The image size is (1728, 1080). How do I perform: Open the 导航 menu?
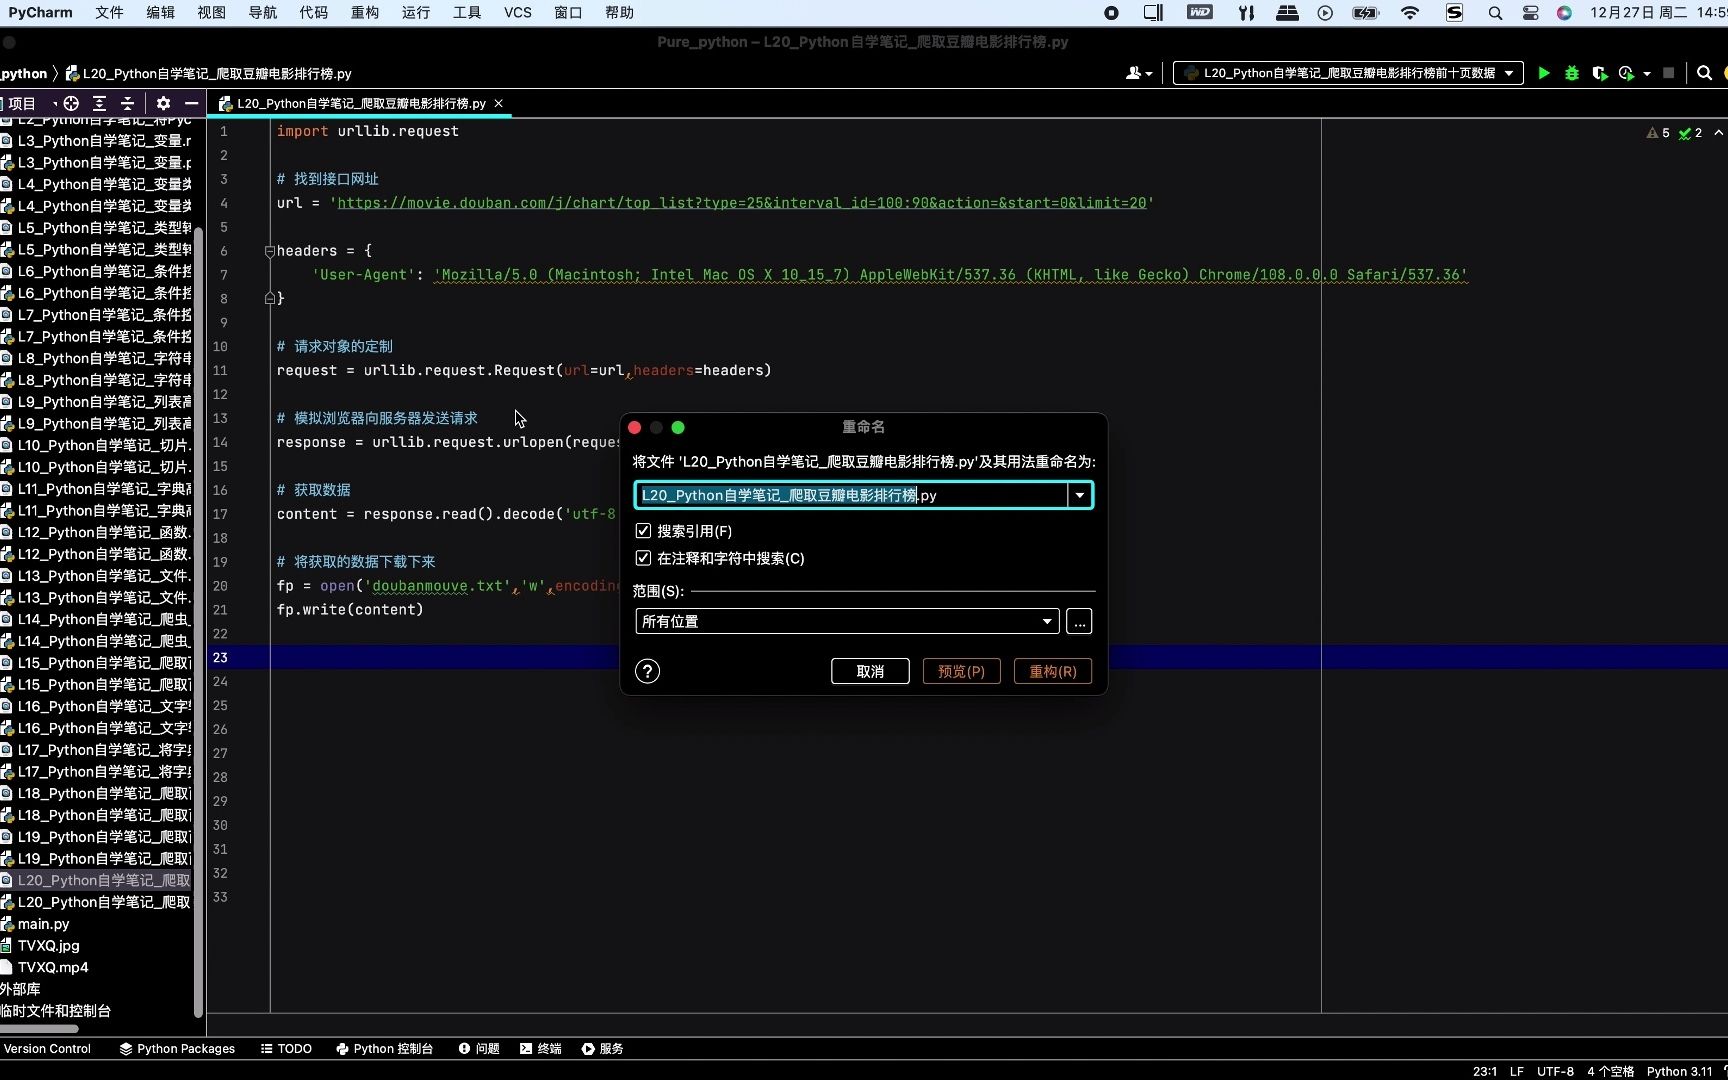[263, 13]
